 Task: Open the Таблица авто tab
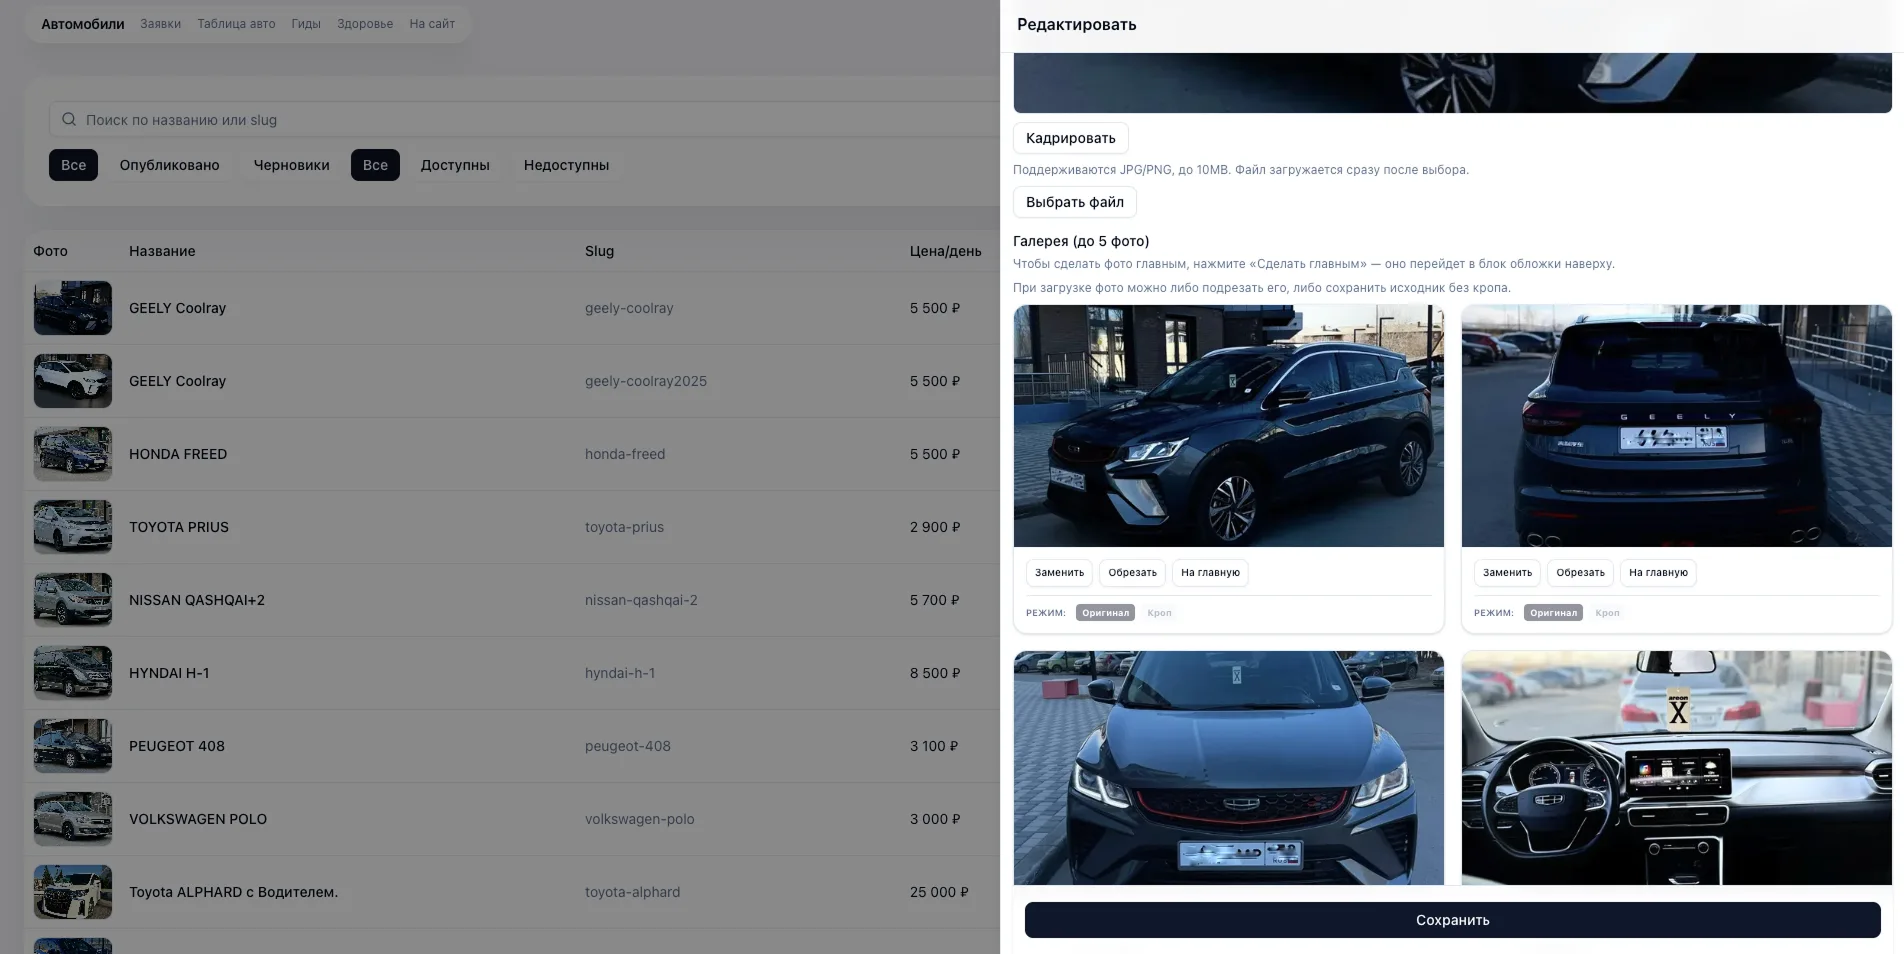[236, 24]
